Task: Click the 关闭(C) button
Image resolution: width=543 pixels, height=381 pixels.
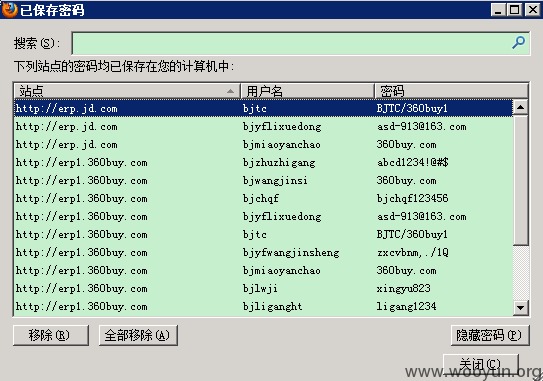Action: tap(481, 364)
